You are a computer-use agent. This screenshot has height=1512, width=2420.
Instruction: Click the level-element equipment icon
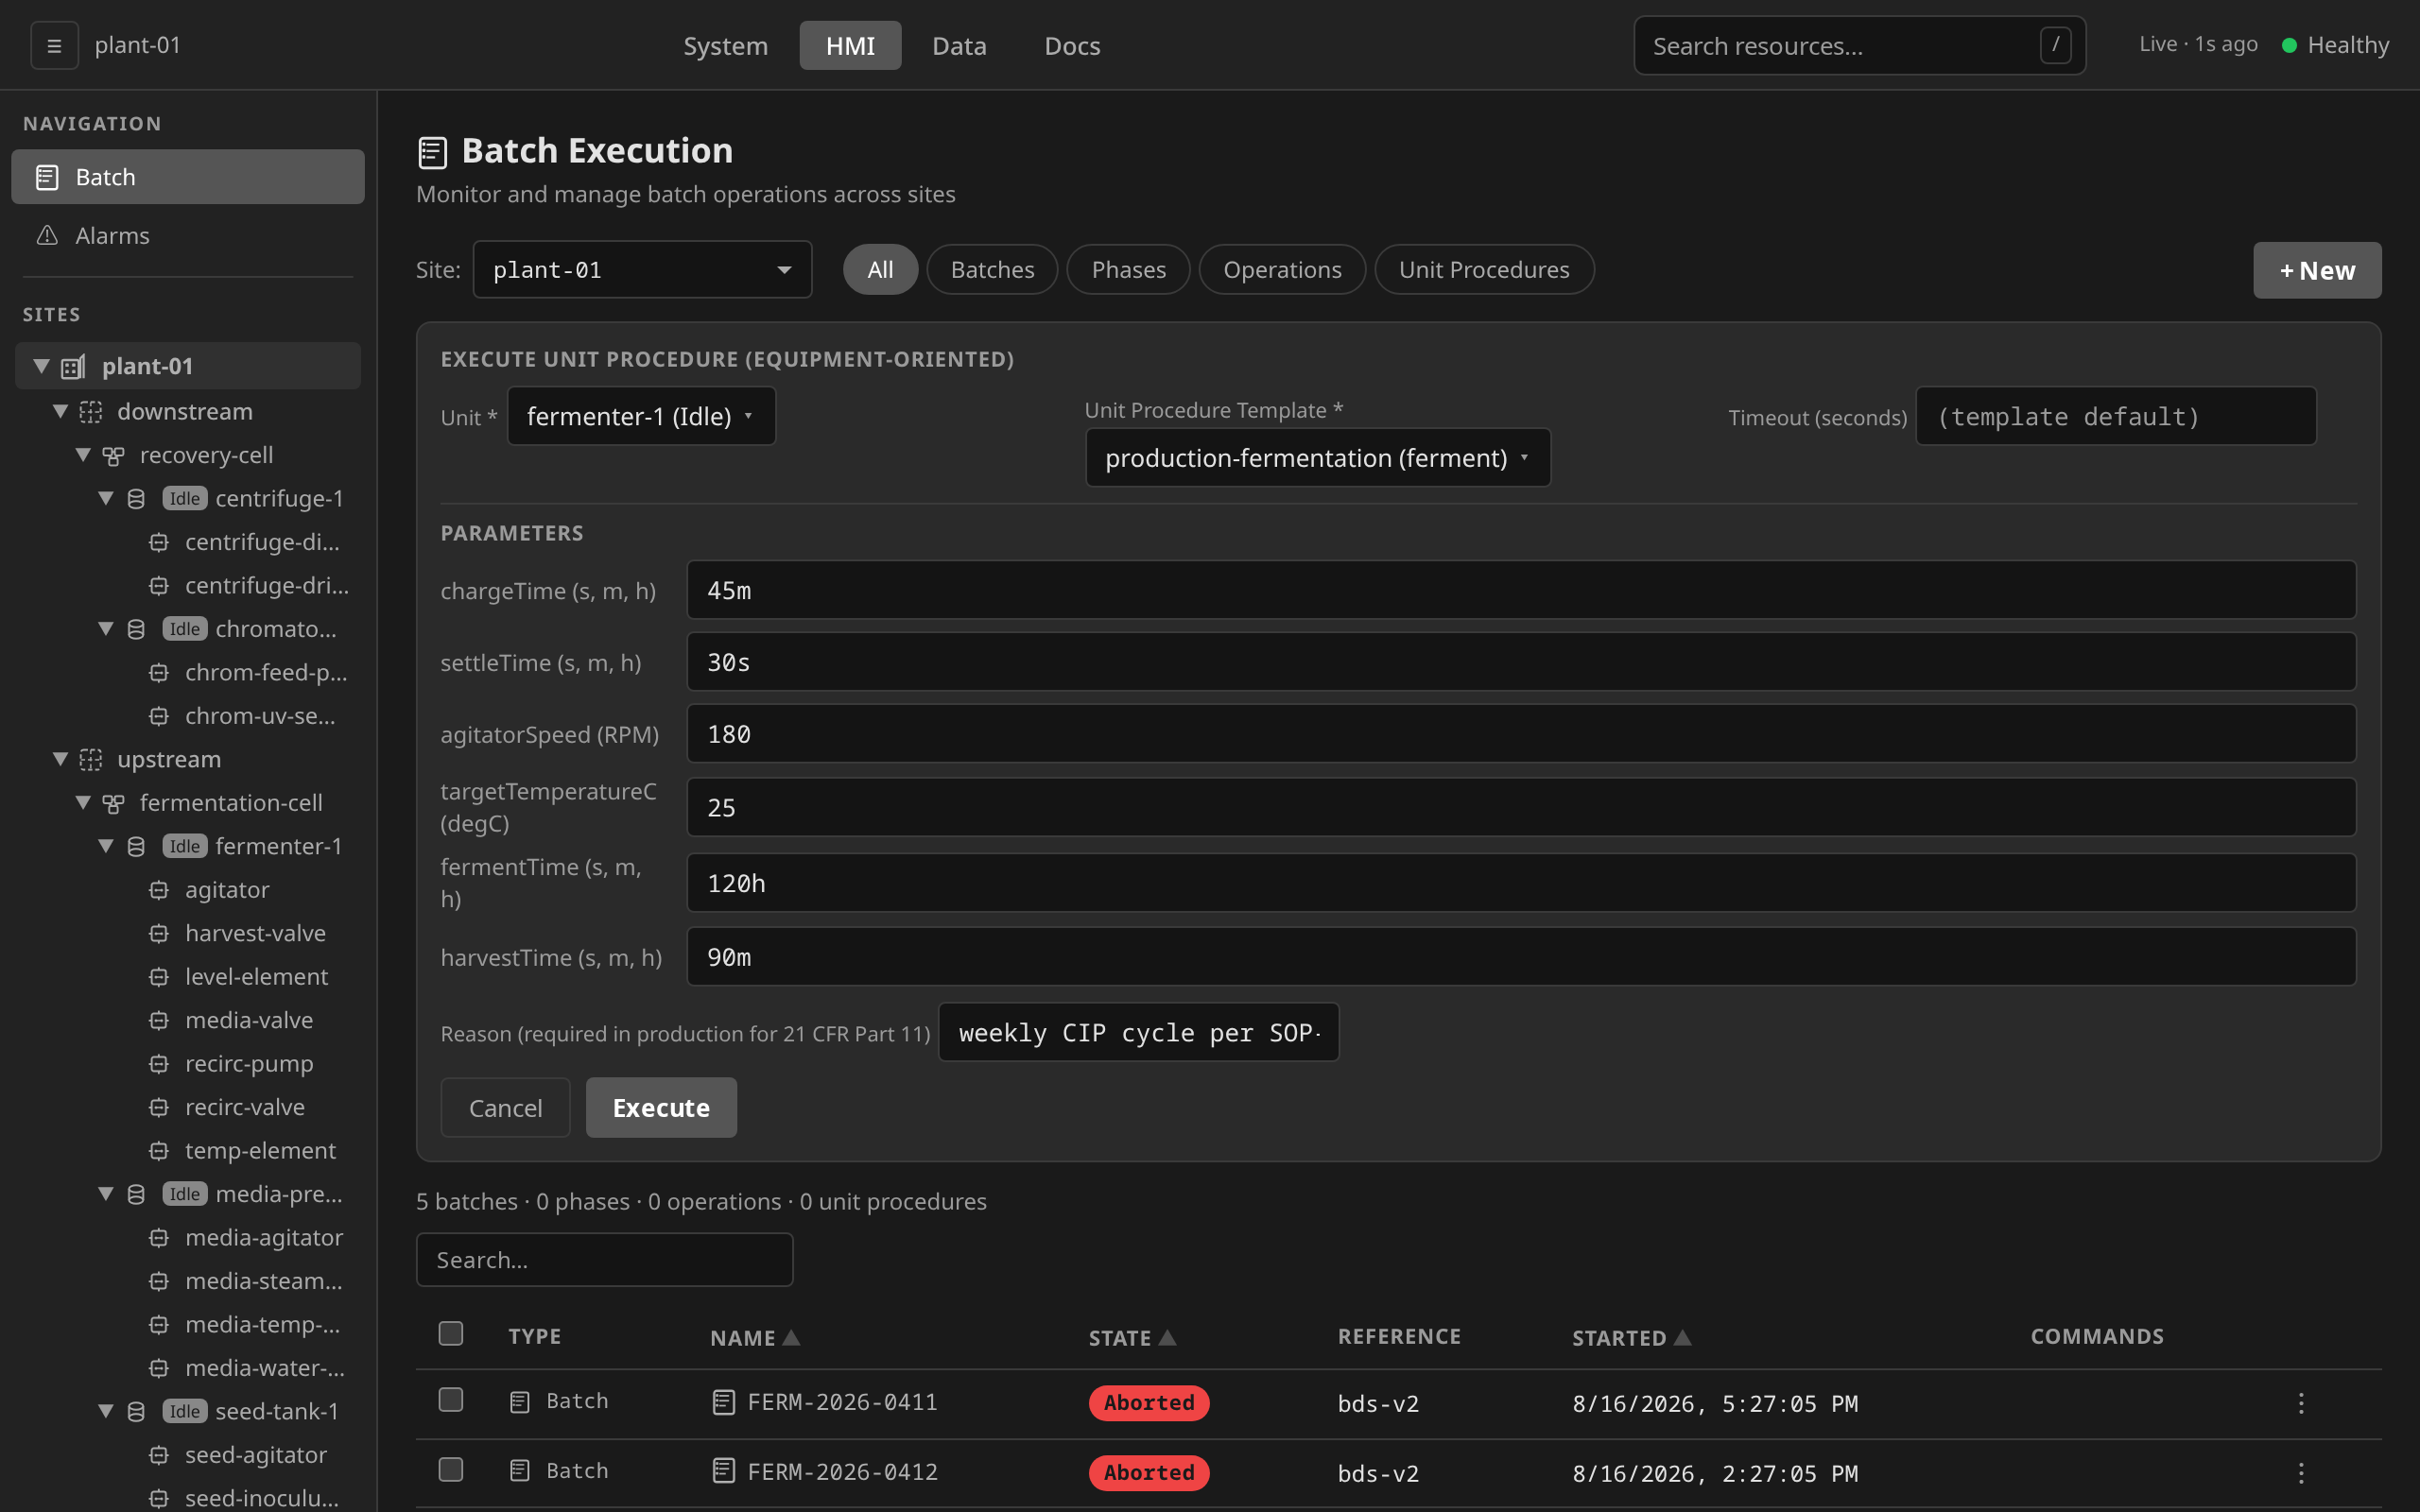tap(159, 977)
